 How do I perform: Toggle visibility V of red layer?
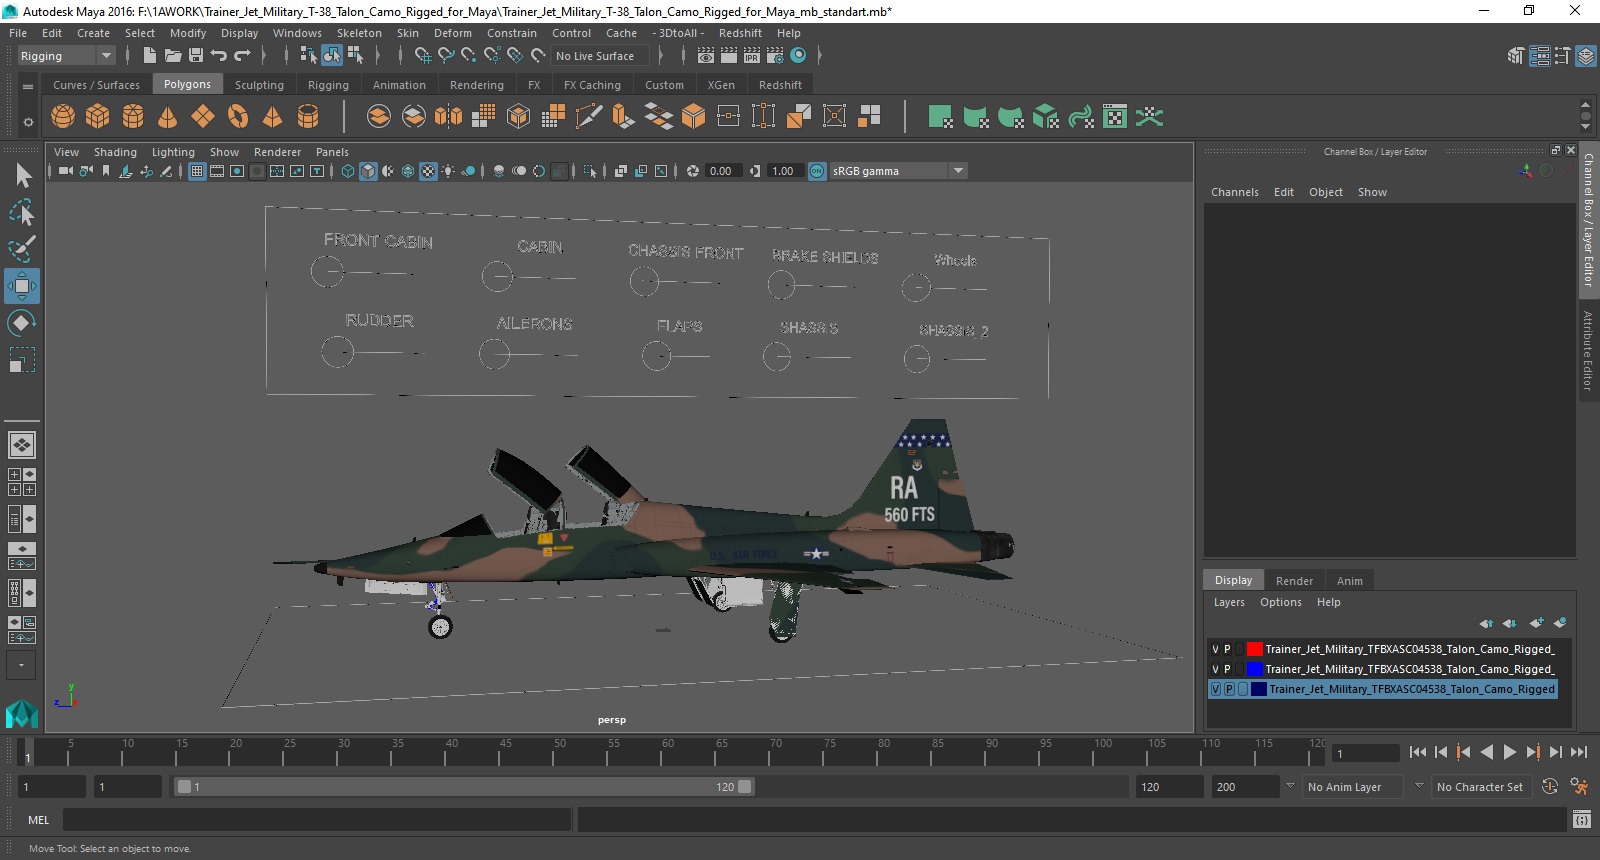tap(1216, 649)
